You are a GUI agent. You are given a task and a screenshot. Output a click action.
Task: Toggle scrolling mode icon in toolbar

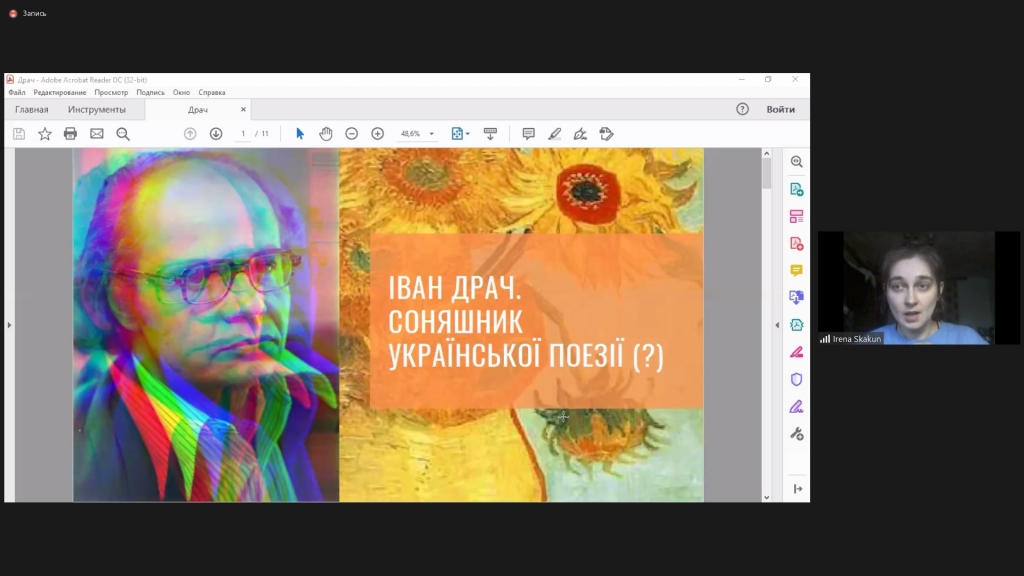coord(490,134)
